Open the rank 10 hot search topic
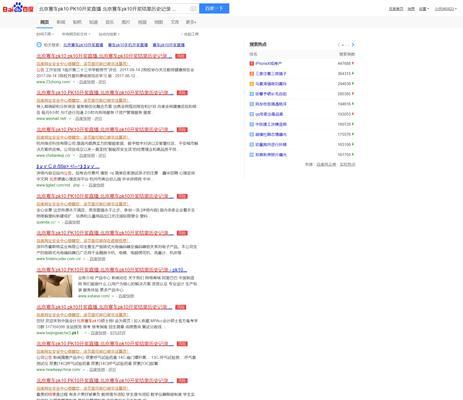463x400 pixels. click(271, 155)
